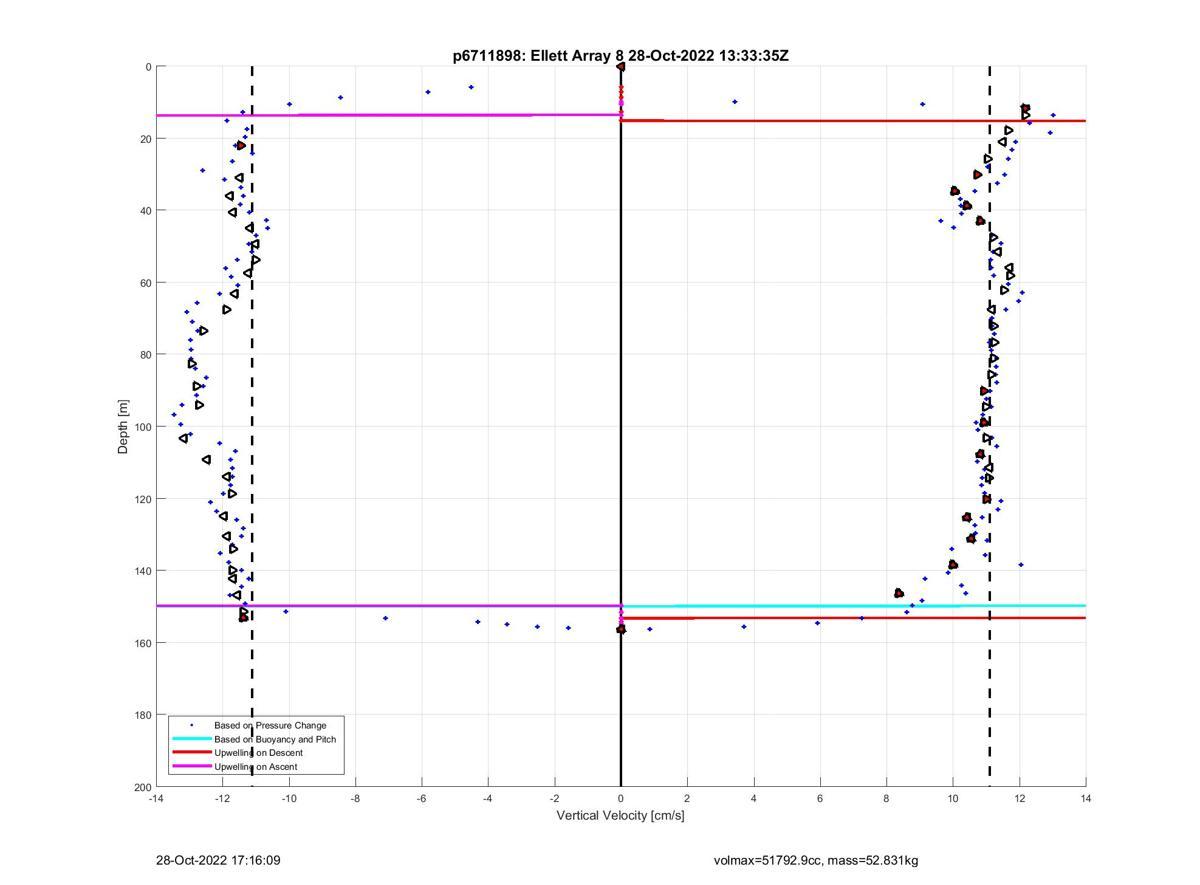Click legend entry 'Upwelling on Ascent'
Viewport: 1200px width, 885px height.
(x=255, y=767)
